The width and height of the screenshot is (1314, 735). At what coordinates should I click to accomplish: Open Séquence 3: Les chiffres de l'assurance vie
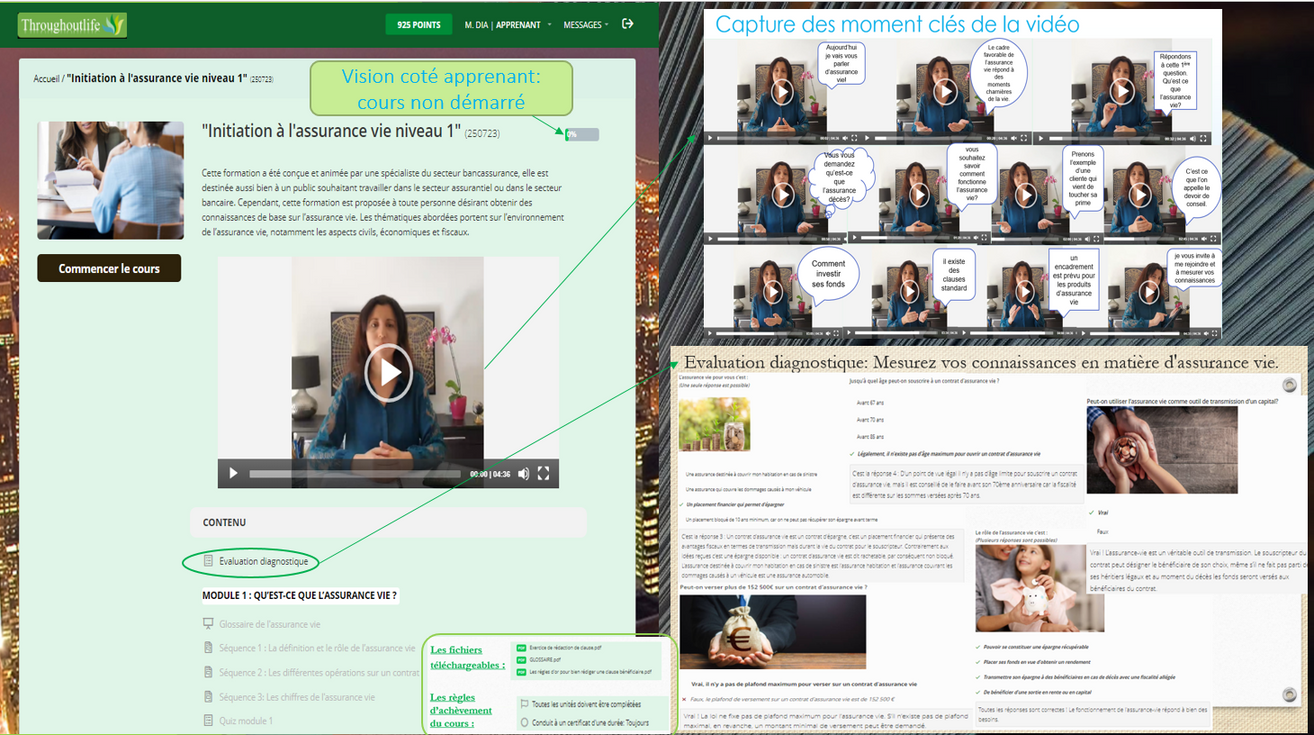(x=297, y=697)
